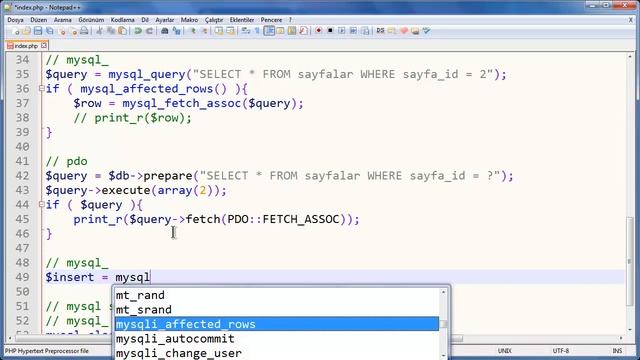Click line number 42 in the margin
640x360 pixels.
(22, 176)
